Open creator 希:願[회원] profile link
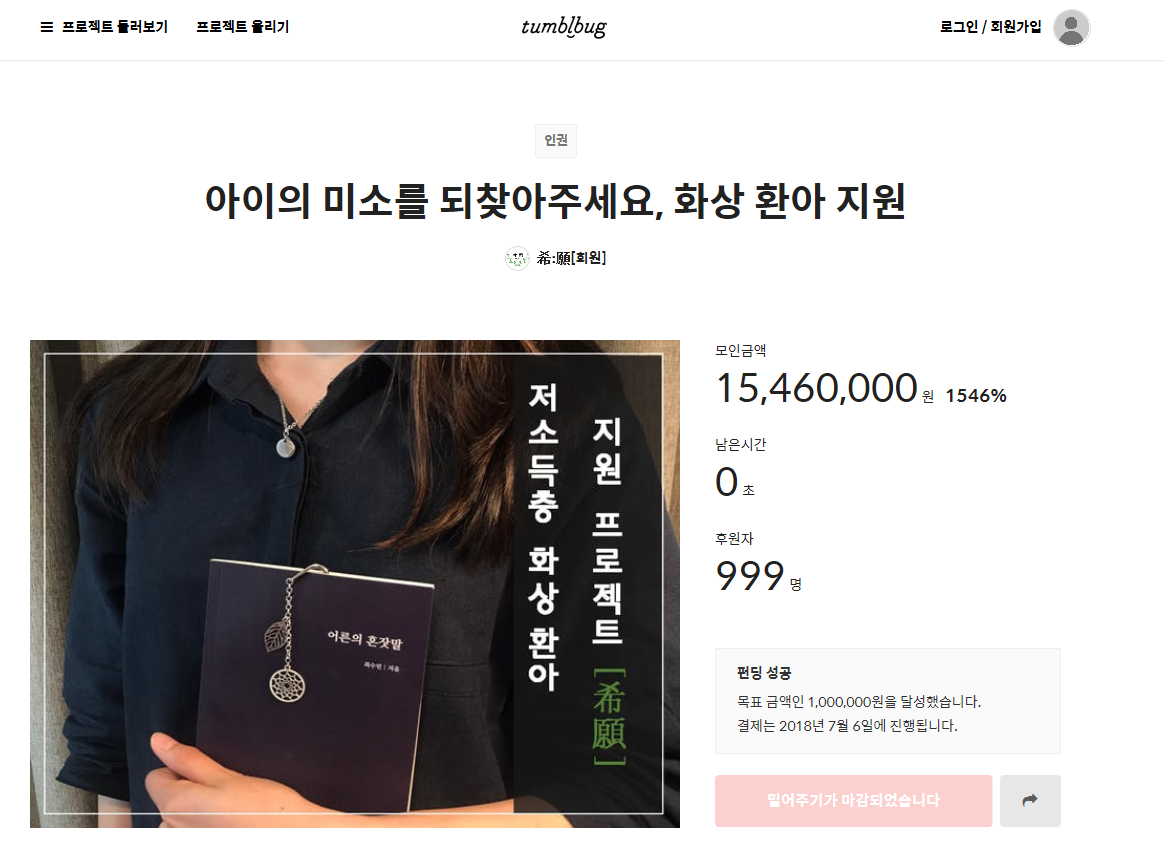The width and height of the screenshot is (1165, 867). [x=571, y=258]
